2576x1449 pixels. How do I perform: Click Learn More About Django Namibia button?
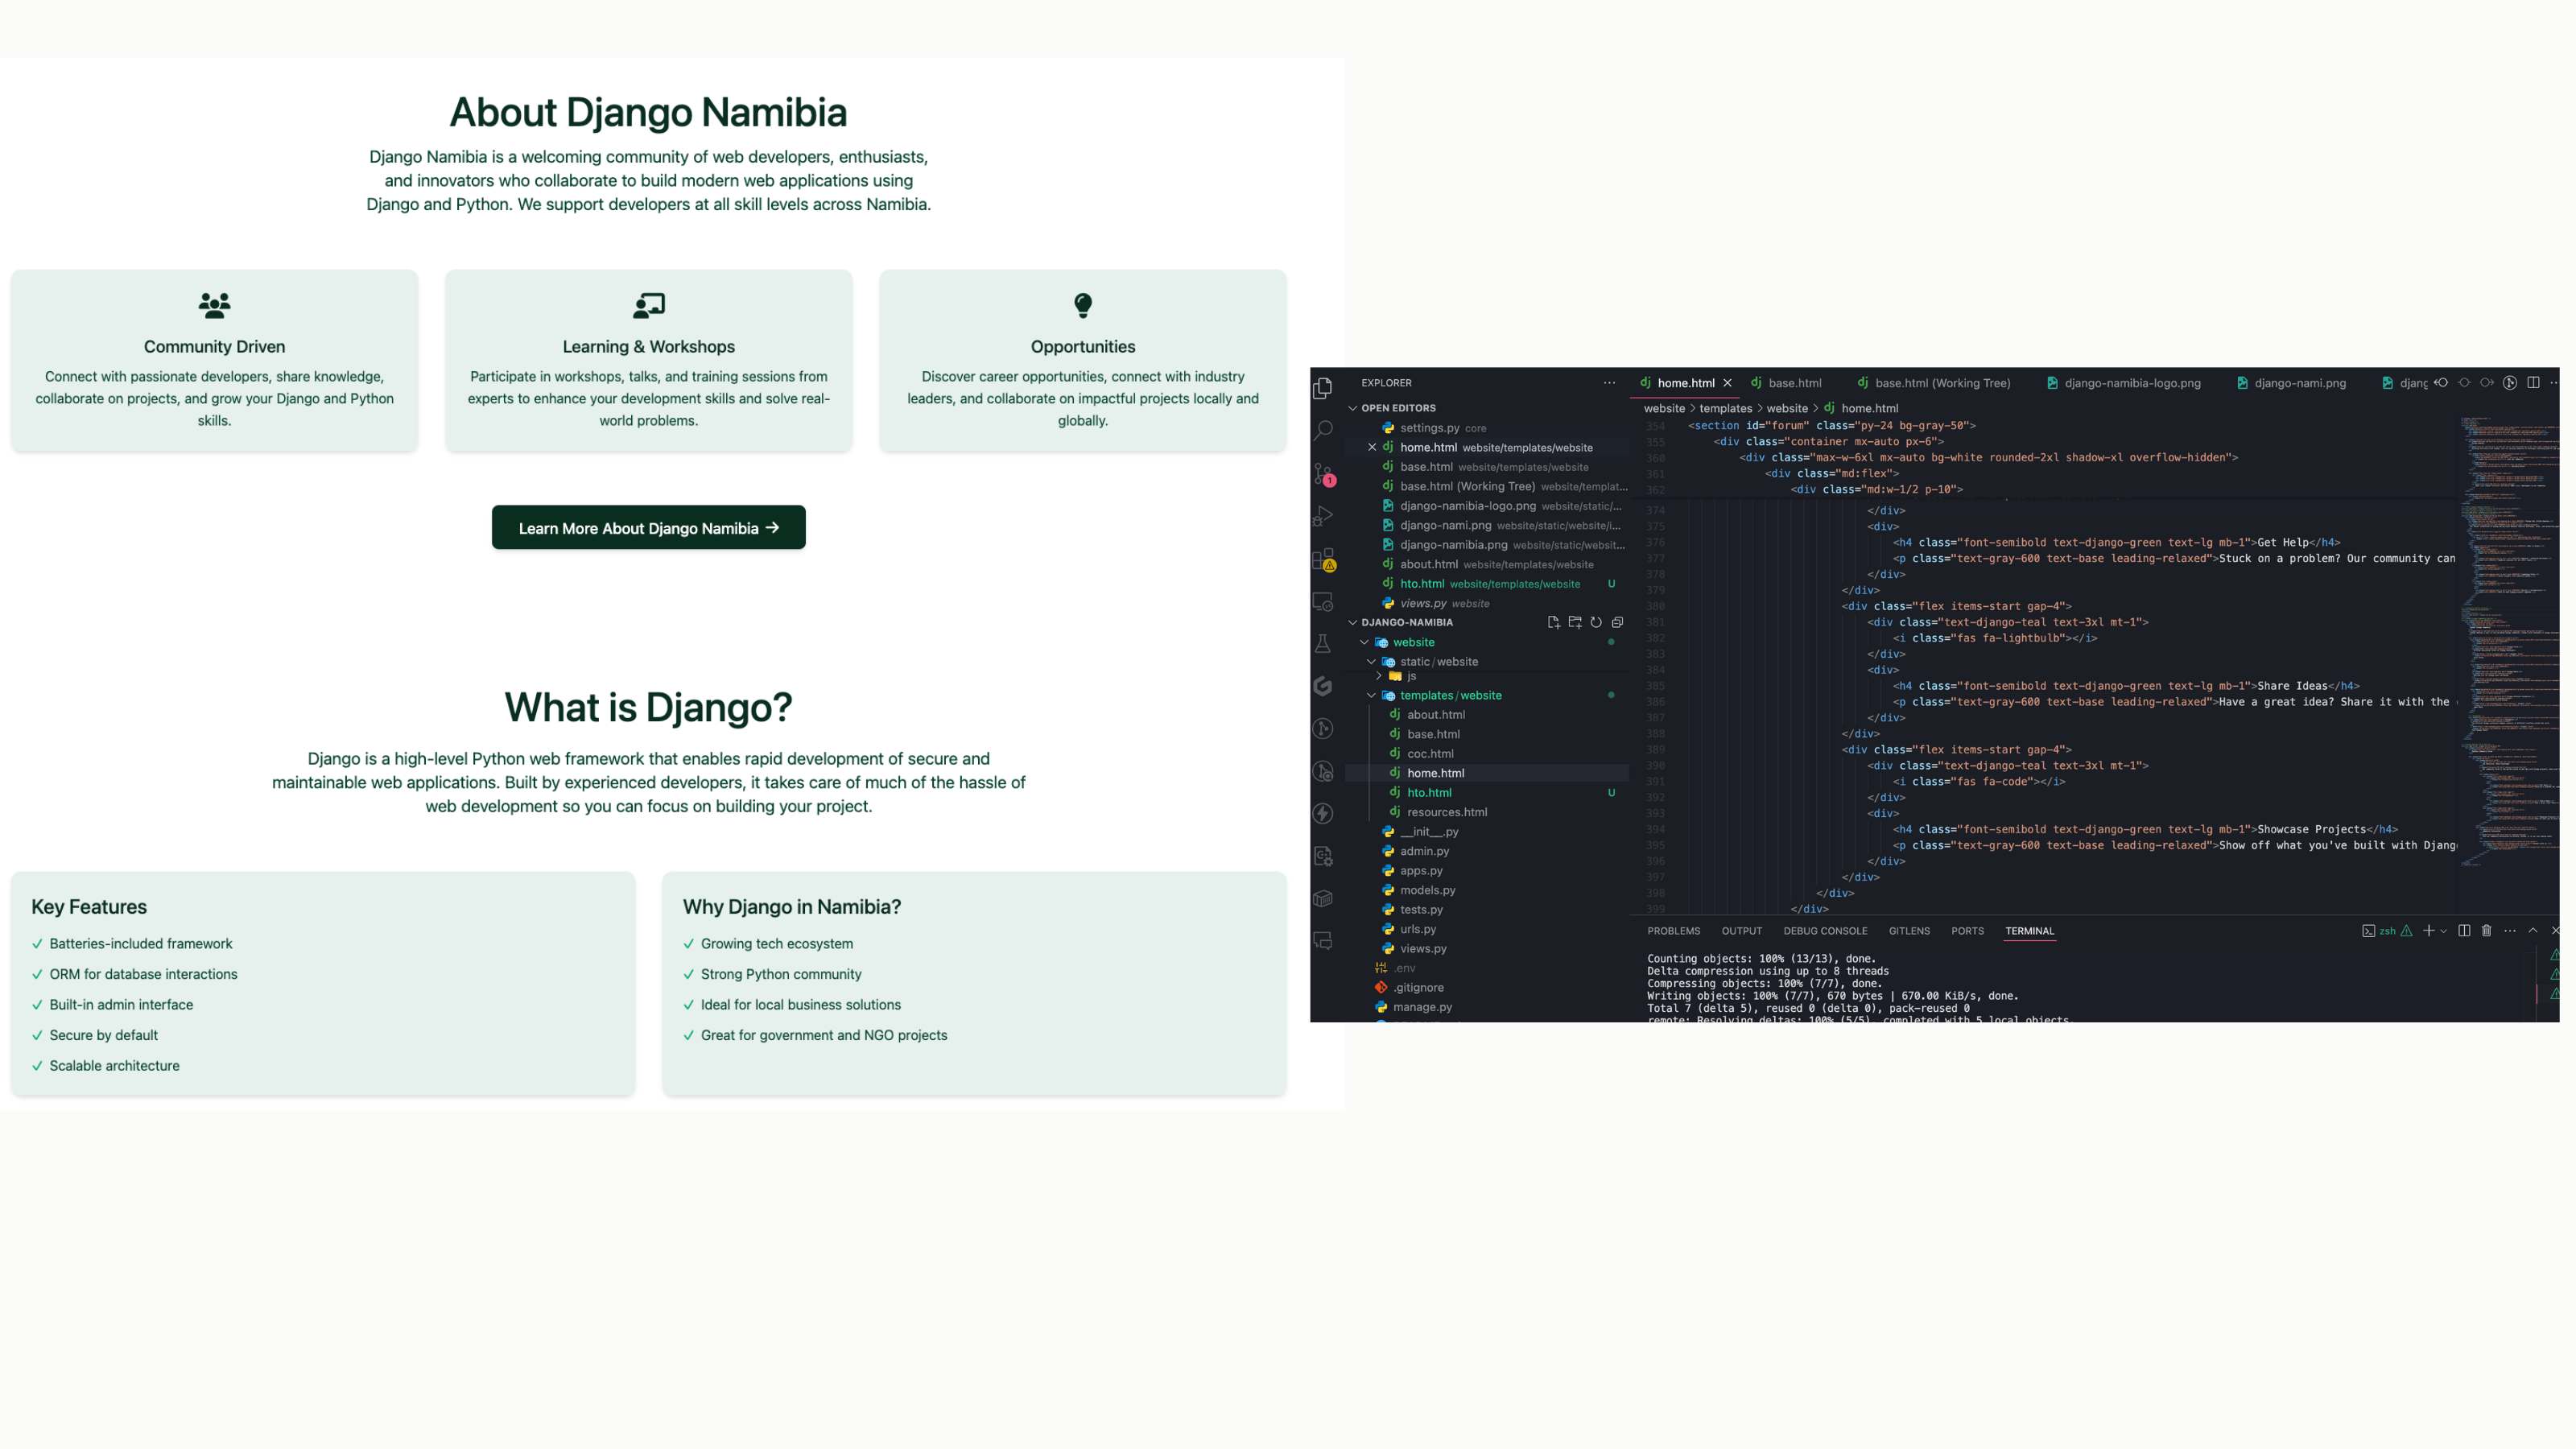[648, 528]
